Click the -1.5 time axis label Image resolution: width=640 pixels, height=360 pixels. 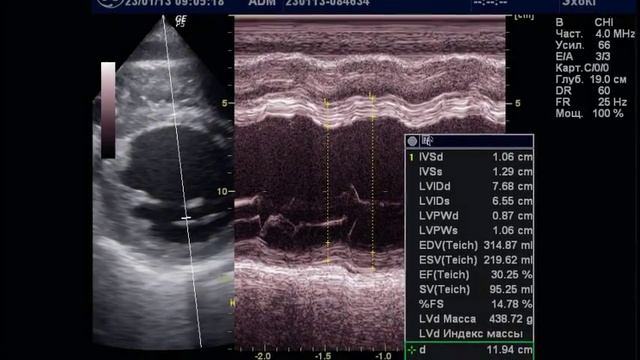(x=323, y=356)
